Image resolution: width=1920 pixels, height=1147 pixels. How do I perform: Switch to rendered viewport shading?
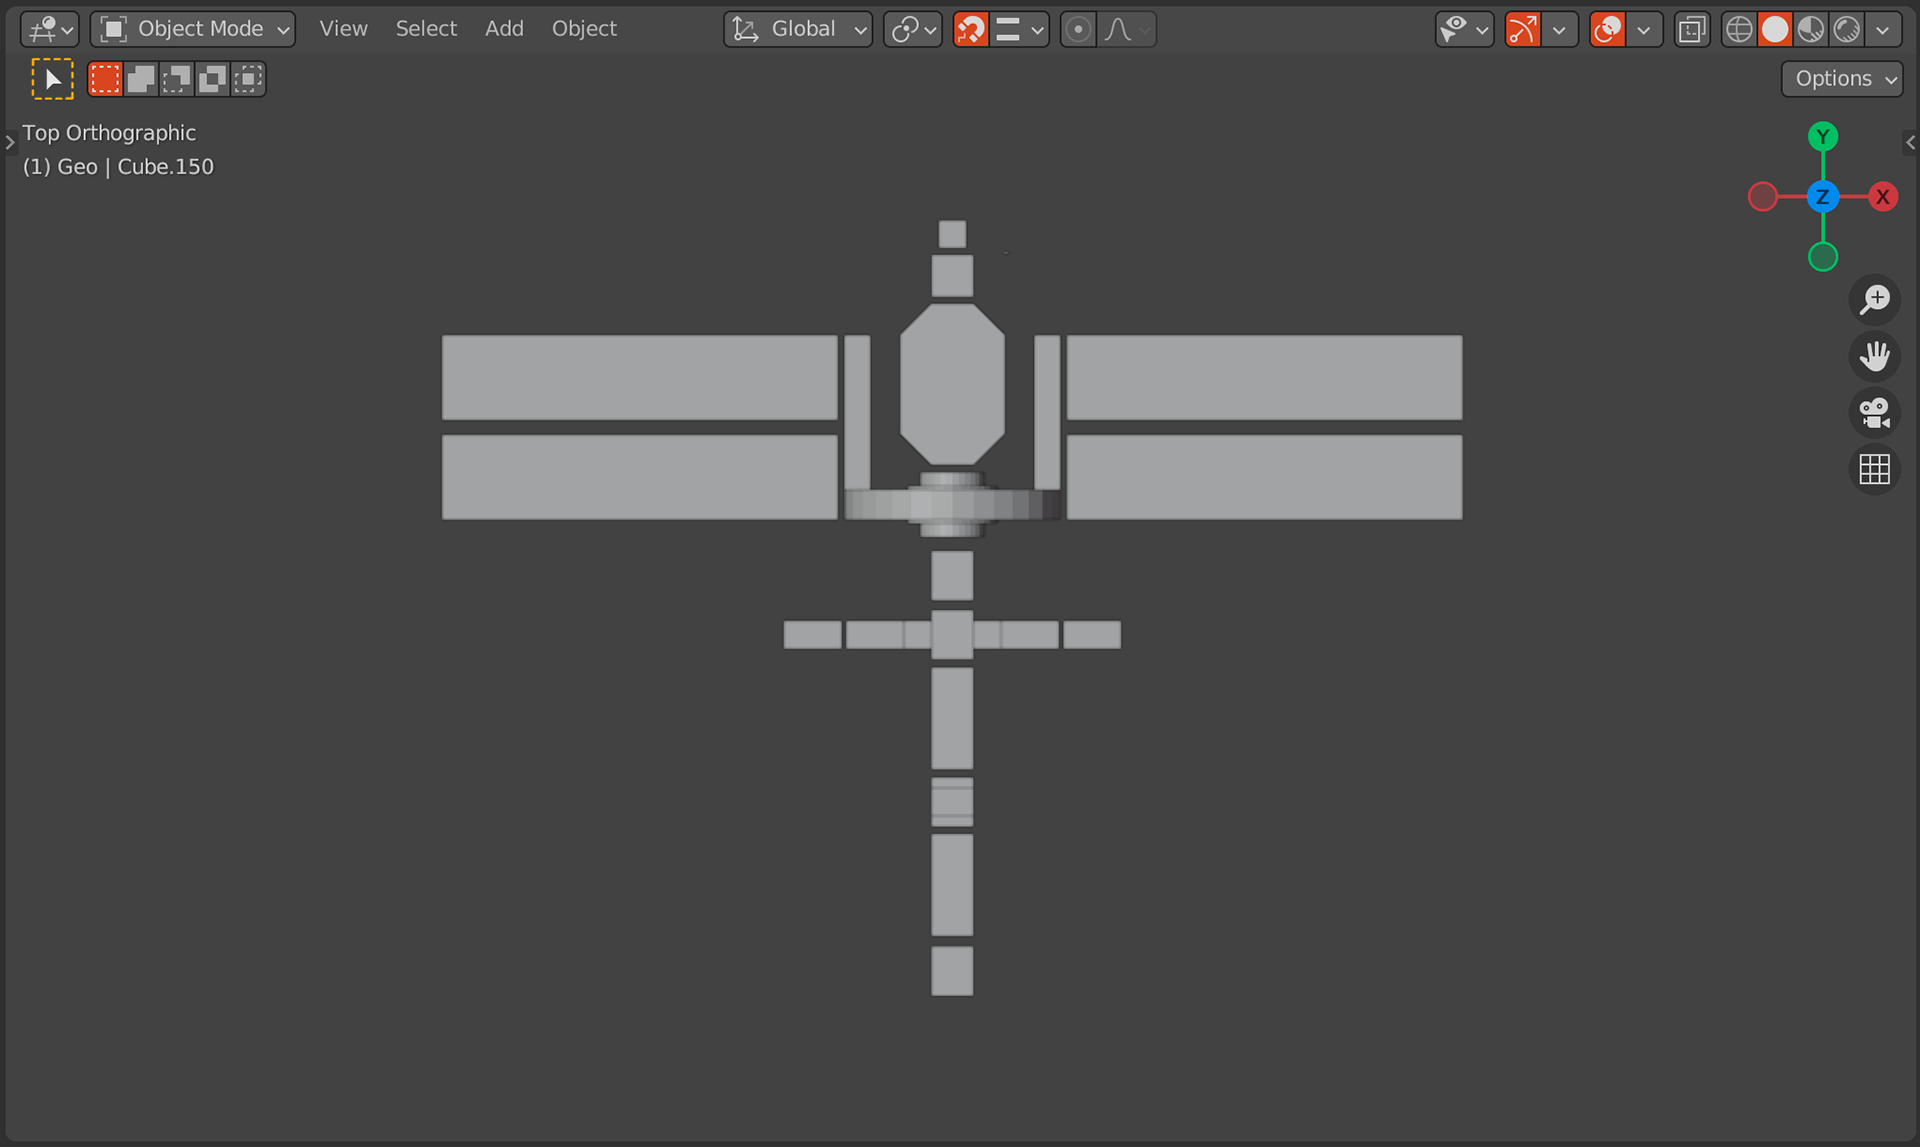1847,29
